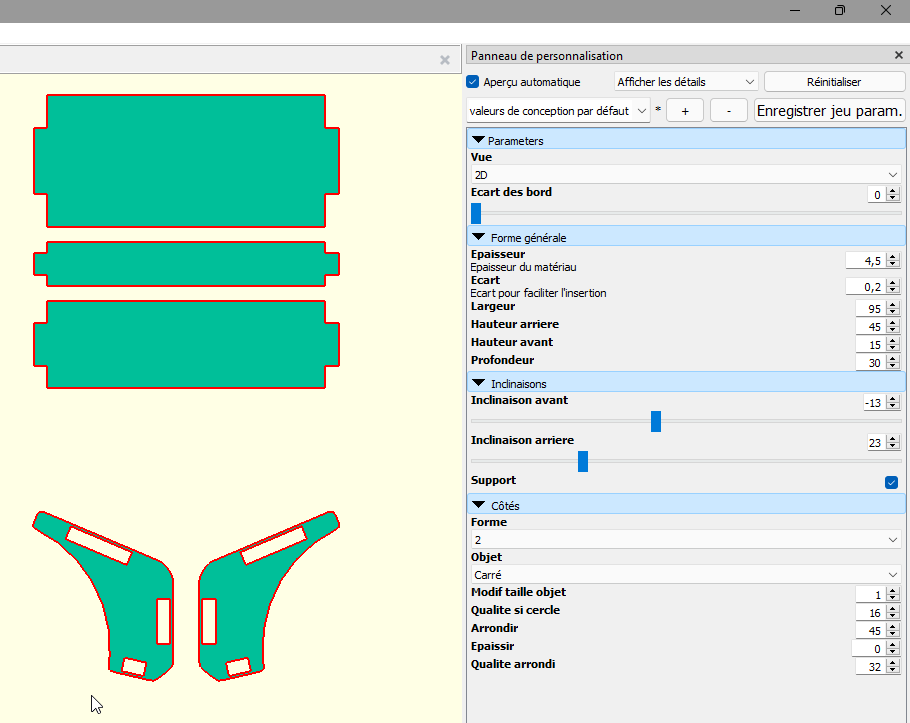This screenshot has height=723, width=910.
Task: Toggle the Aperçu automatique checkbox
Action: (x=474, y=82)
